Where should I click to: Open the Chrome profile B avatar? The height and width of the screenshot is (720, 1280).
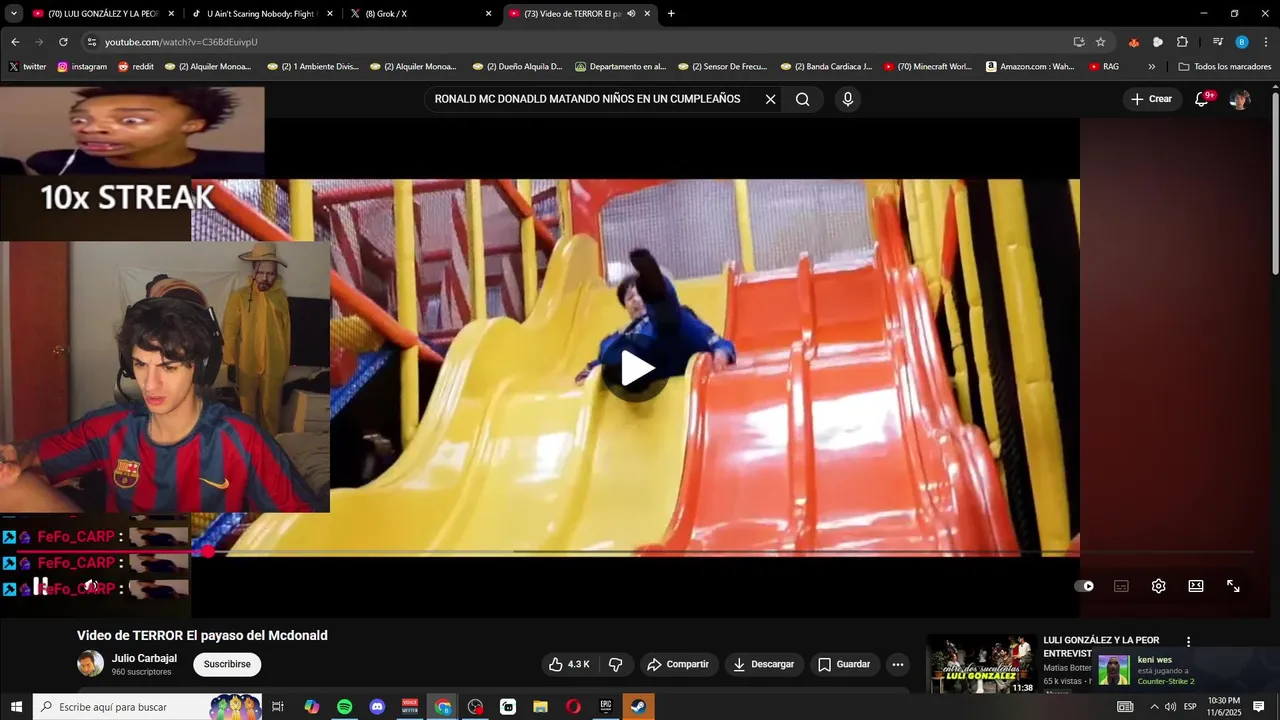[x=1242, y=42]
